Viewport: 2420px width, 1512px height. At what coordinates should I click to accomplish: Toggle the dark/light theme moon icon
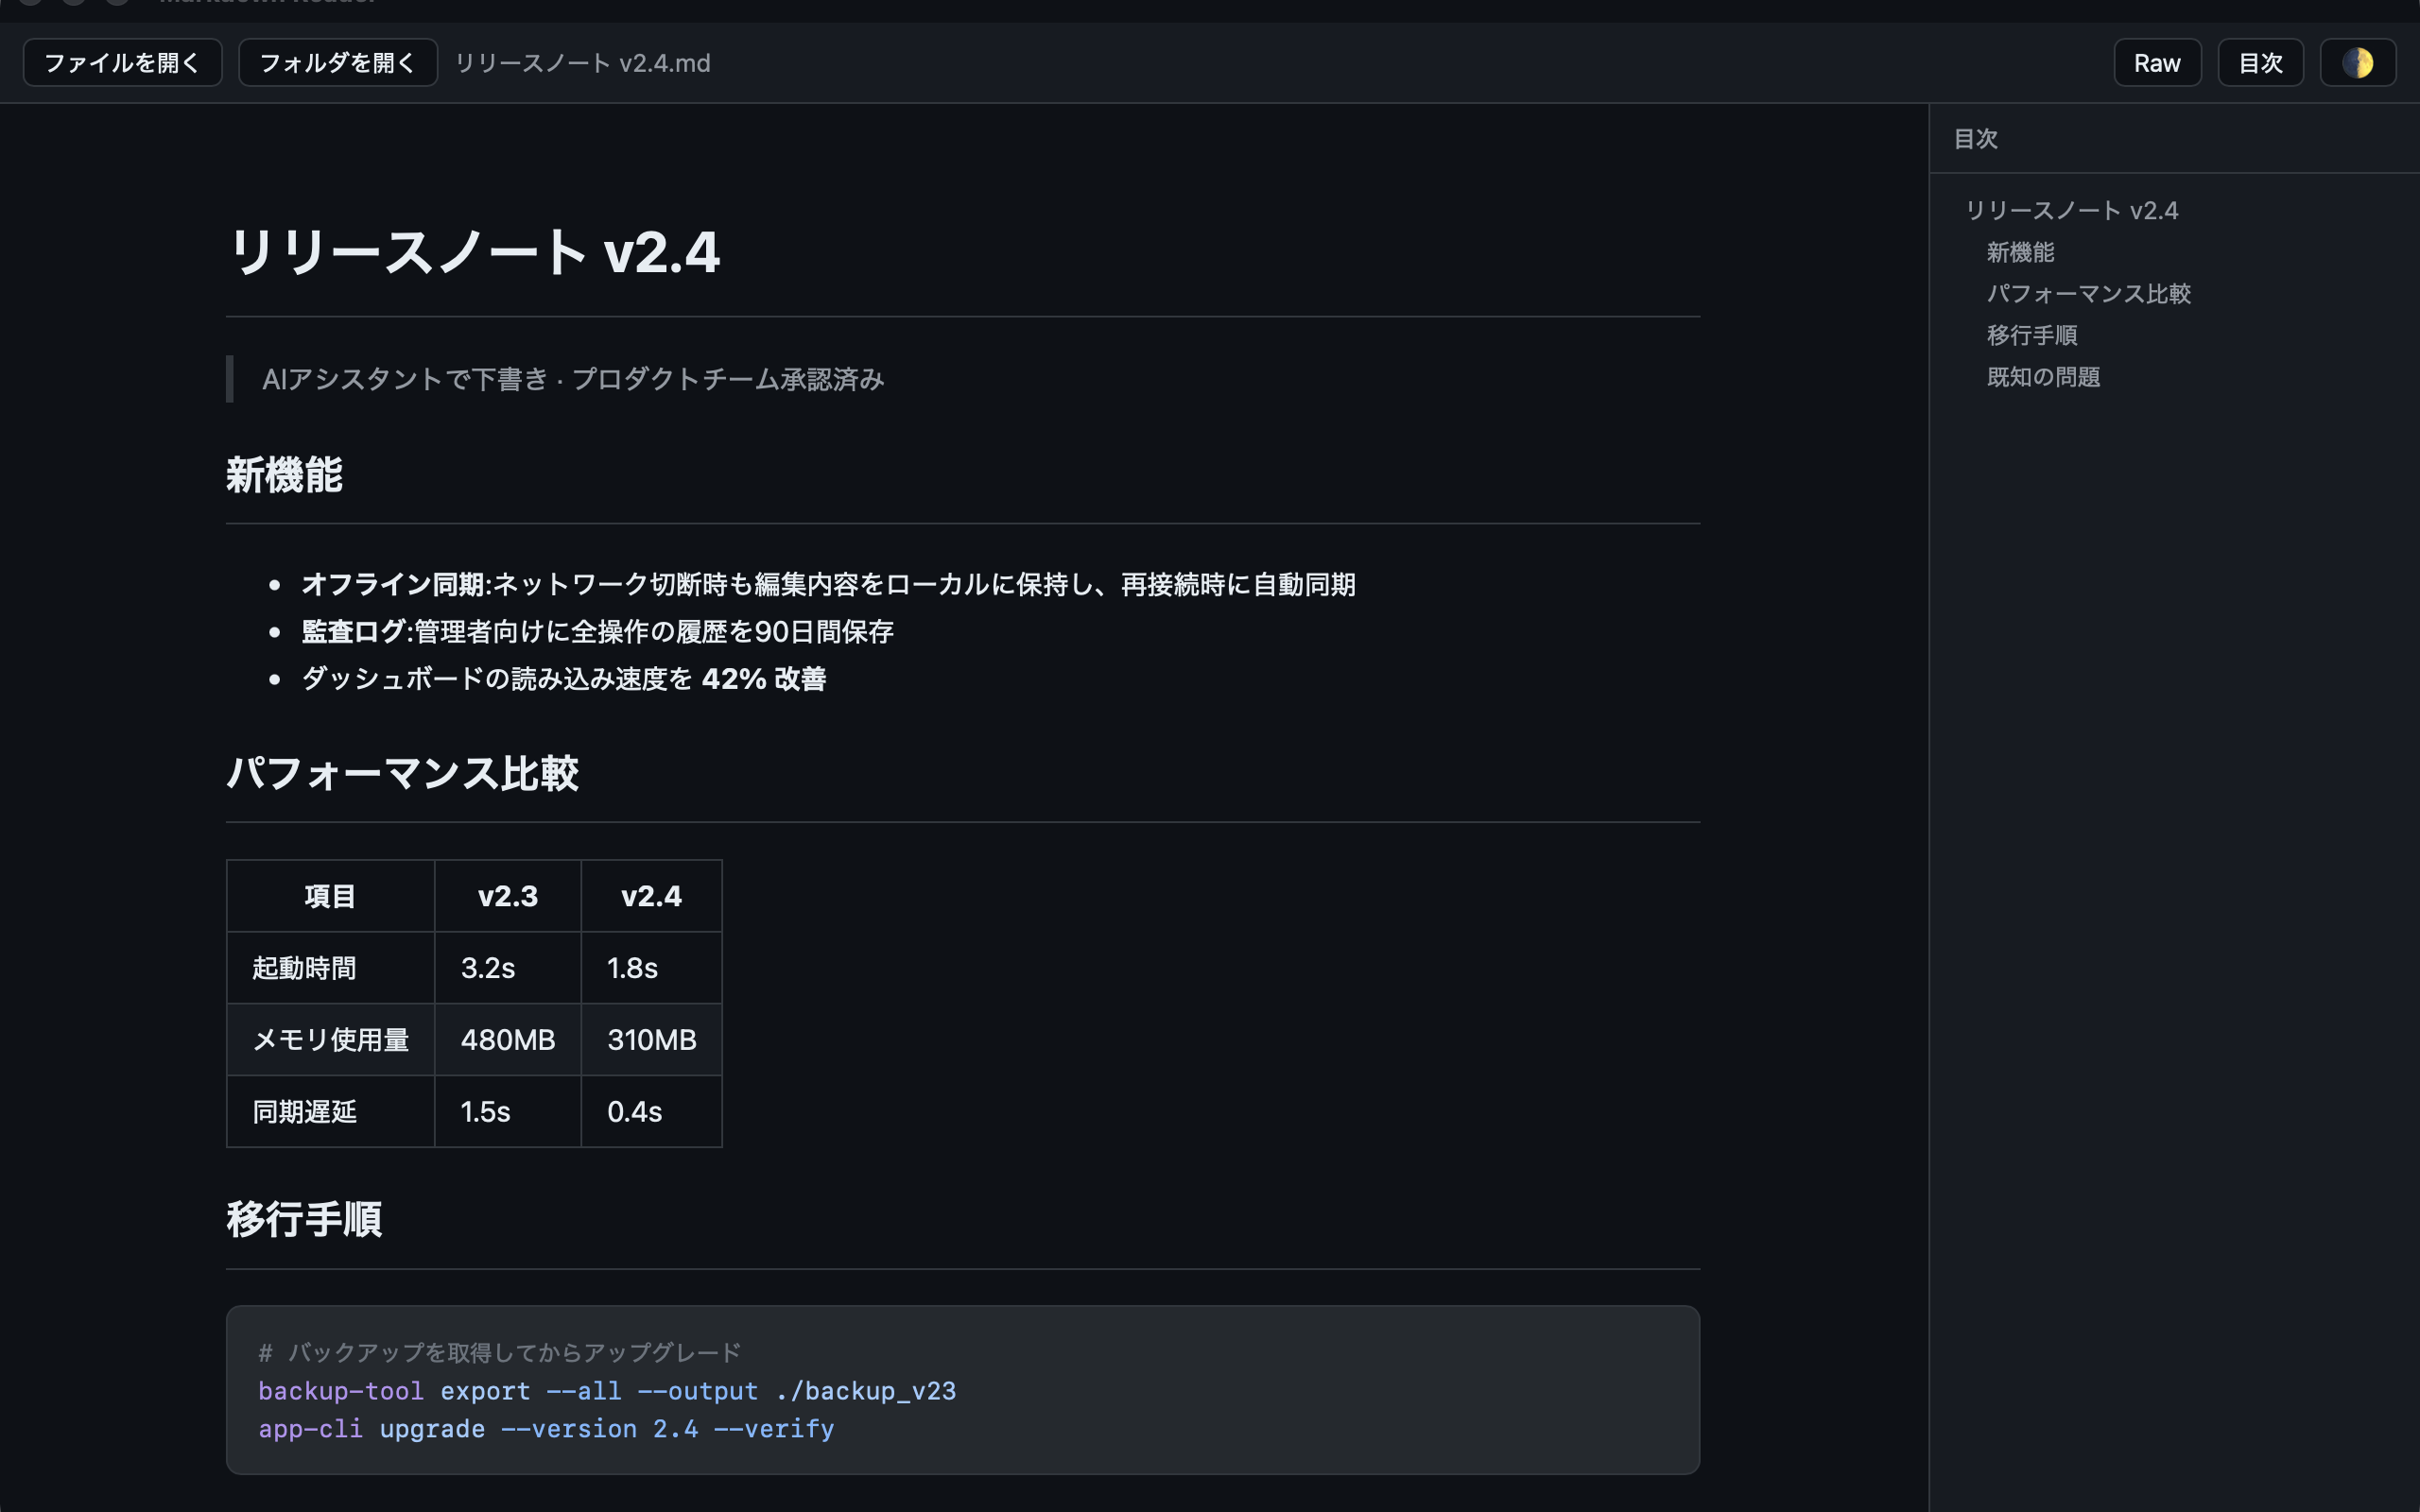point(2357,63)
